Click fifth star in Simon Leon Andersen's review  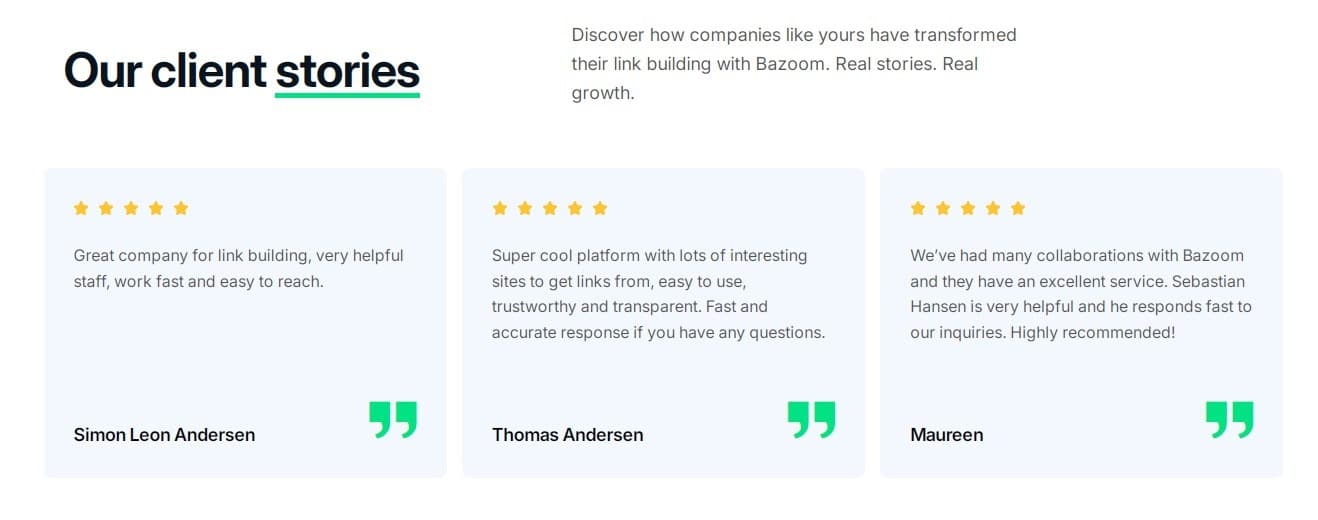(181, 208)
